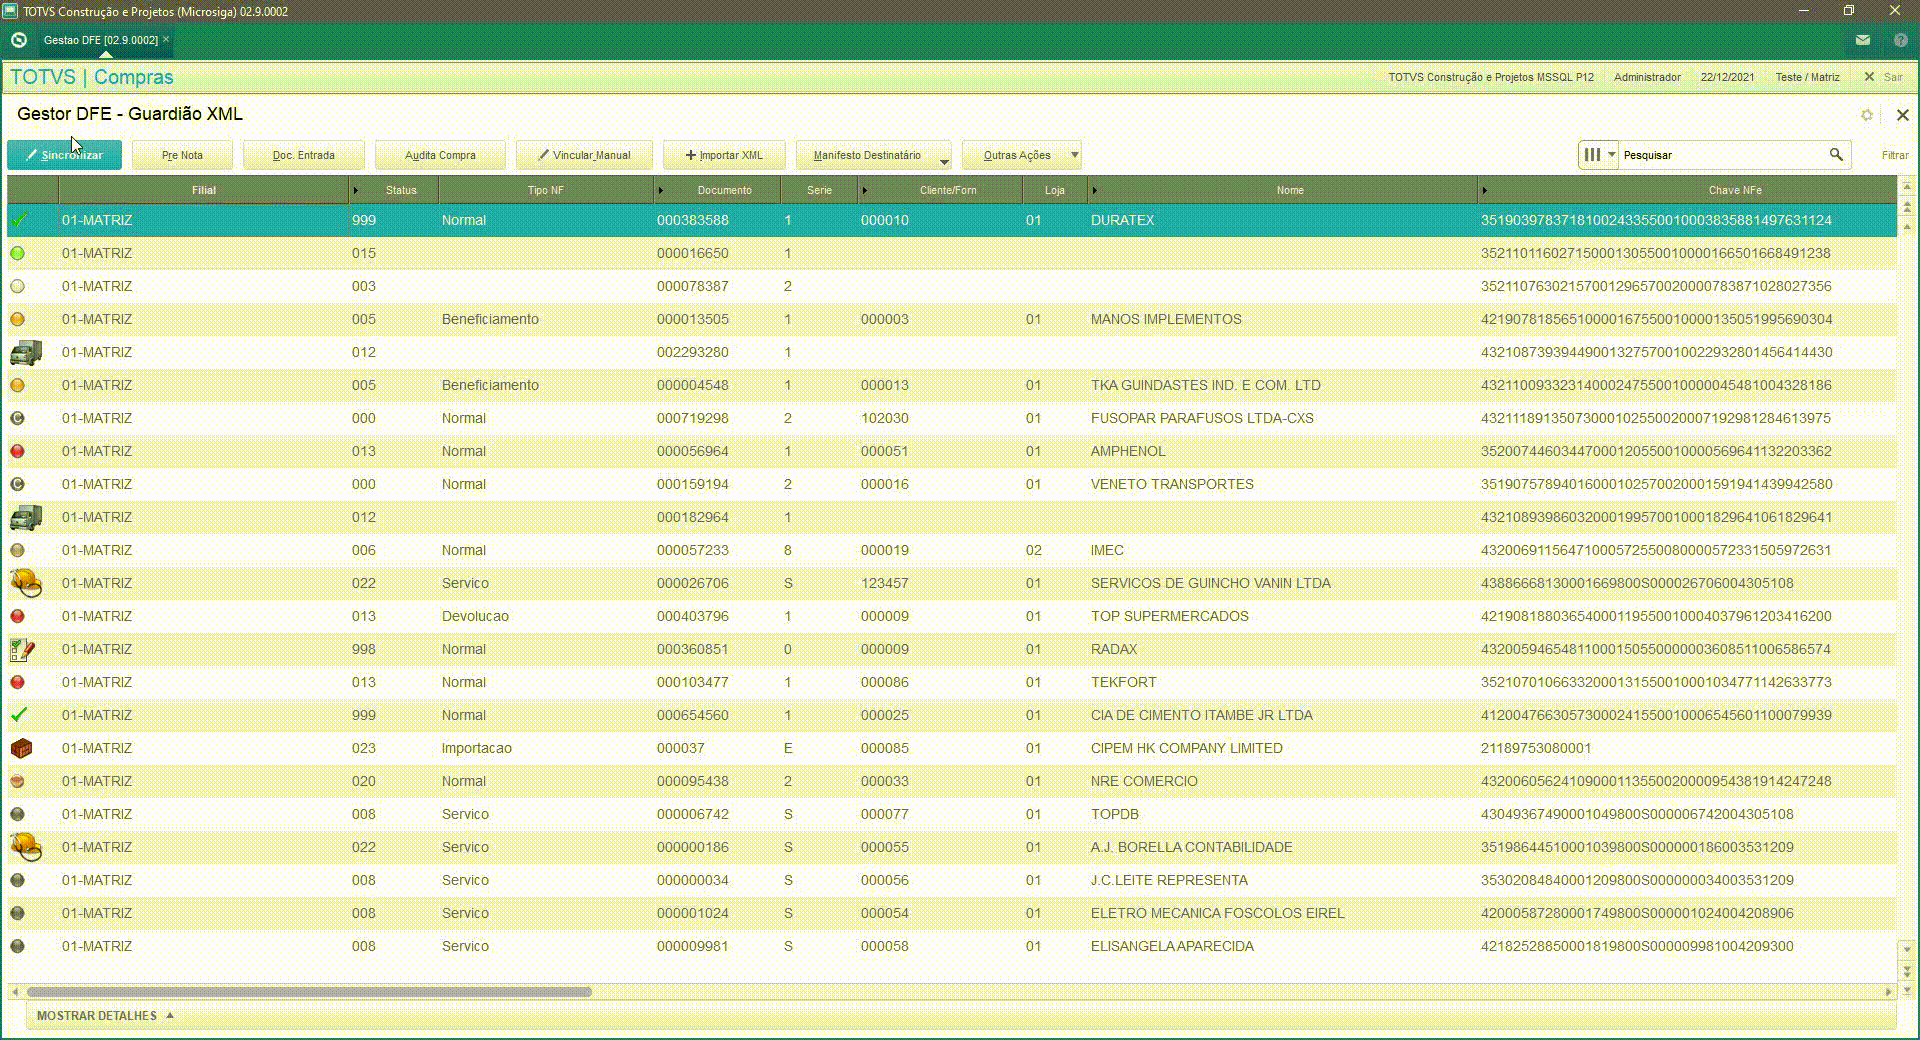Click the horizontal scrollbar thumb
The image size is (1920, 1040).
pos(309,992)
